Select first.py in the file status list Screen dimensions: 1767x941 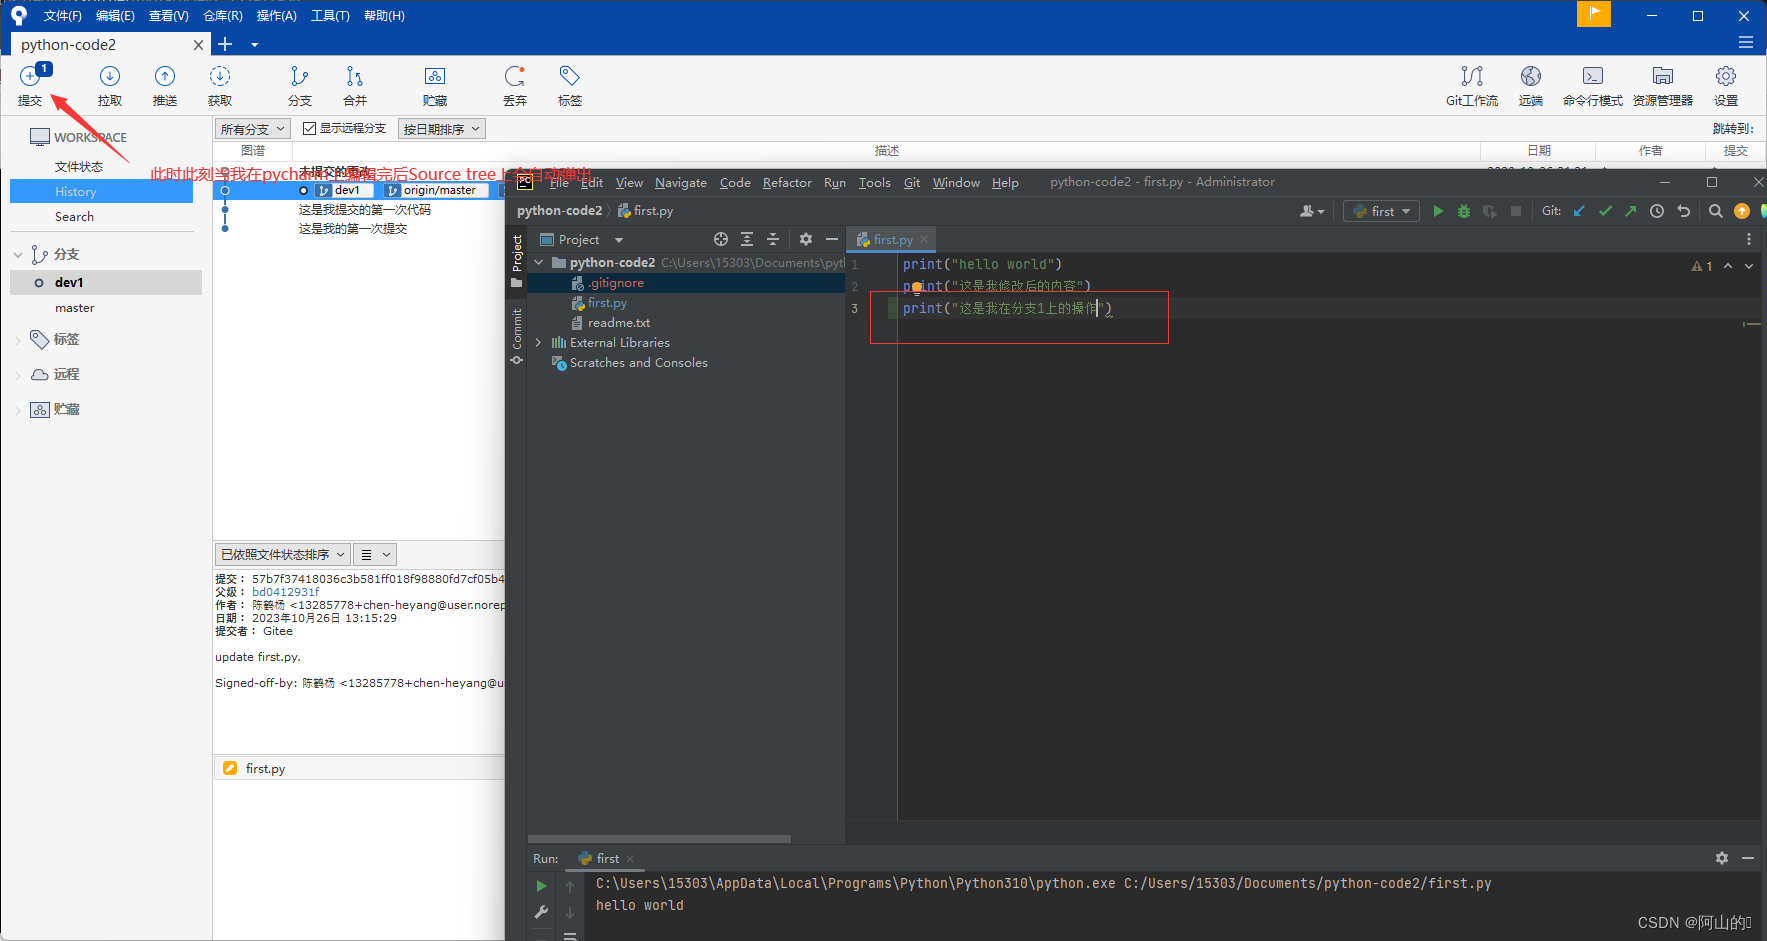265,768
